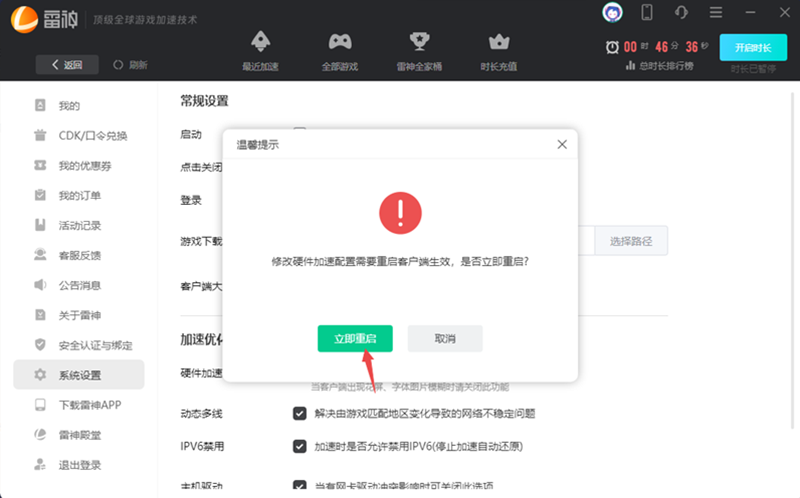Click 退出登录 to log out
The width and height of the screenshot is (800, 498).
[x=79, y=465]
